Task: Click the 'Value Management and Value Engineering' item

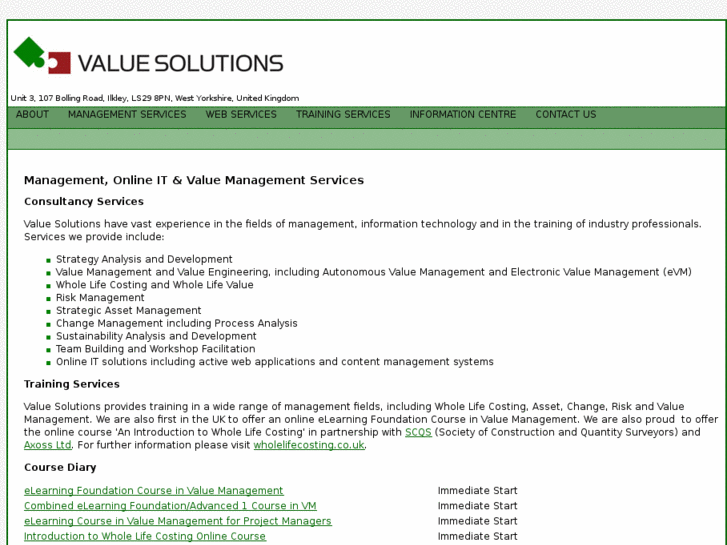Action: [x=374, y=272]
